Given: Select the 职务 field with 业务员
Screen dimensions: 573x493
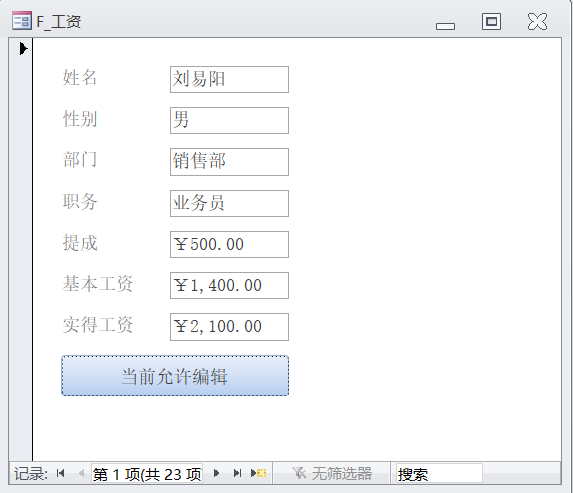Looking at the screenshot, I should tap(229, 203).
